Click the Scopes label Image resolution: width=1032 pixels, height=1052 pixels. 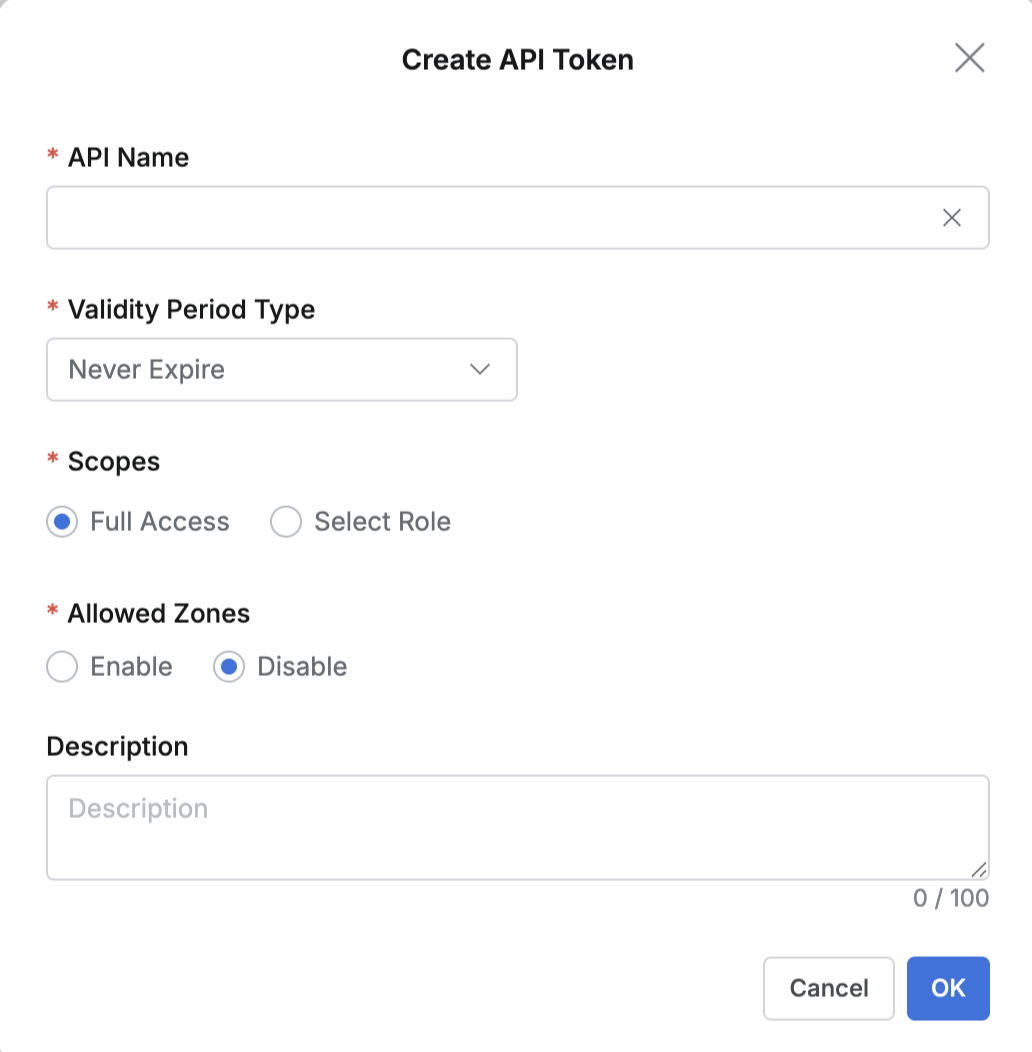[x=114, y=462]
